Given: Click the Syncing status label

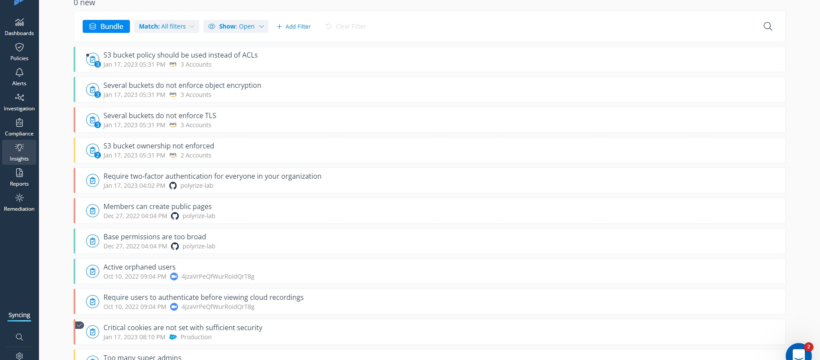Looking at the screenshot, I should pyautogui.click(x=19, y=315).
